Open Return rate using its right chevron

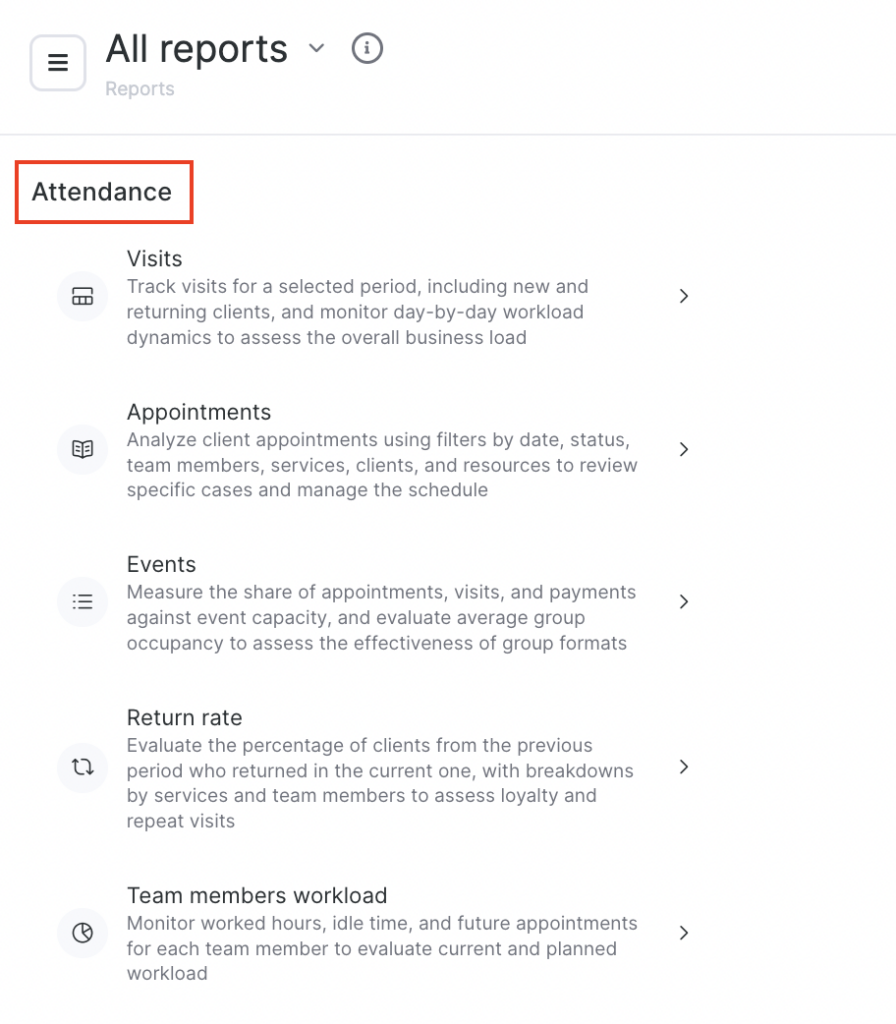(684, 767)
